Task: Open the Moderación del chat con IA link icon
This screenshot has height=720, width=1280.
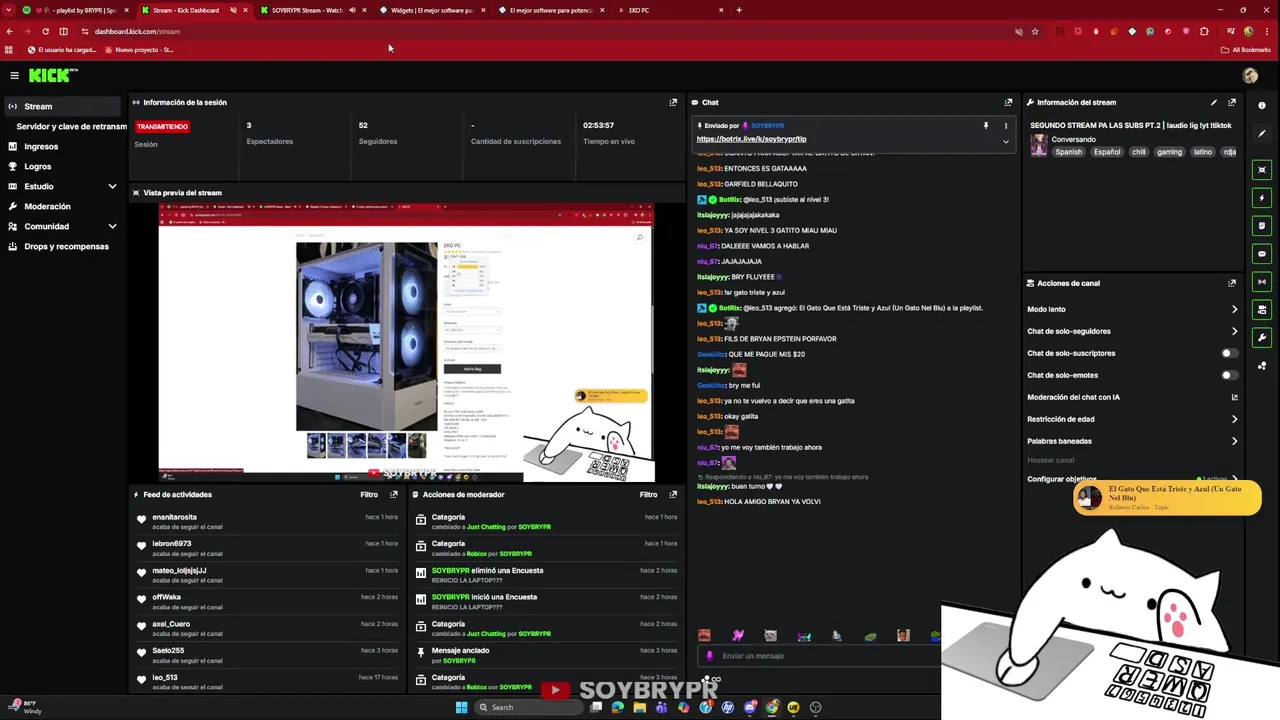Action: pos(1234,397)
